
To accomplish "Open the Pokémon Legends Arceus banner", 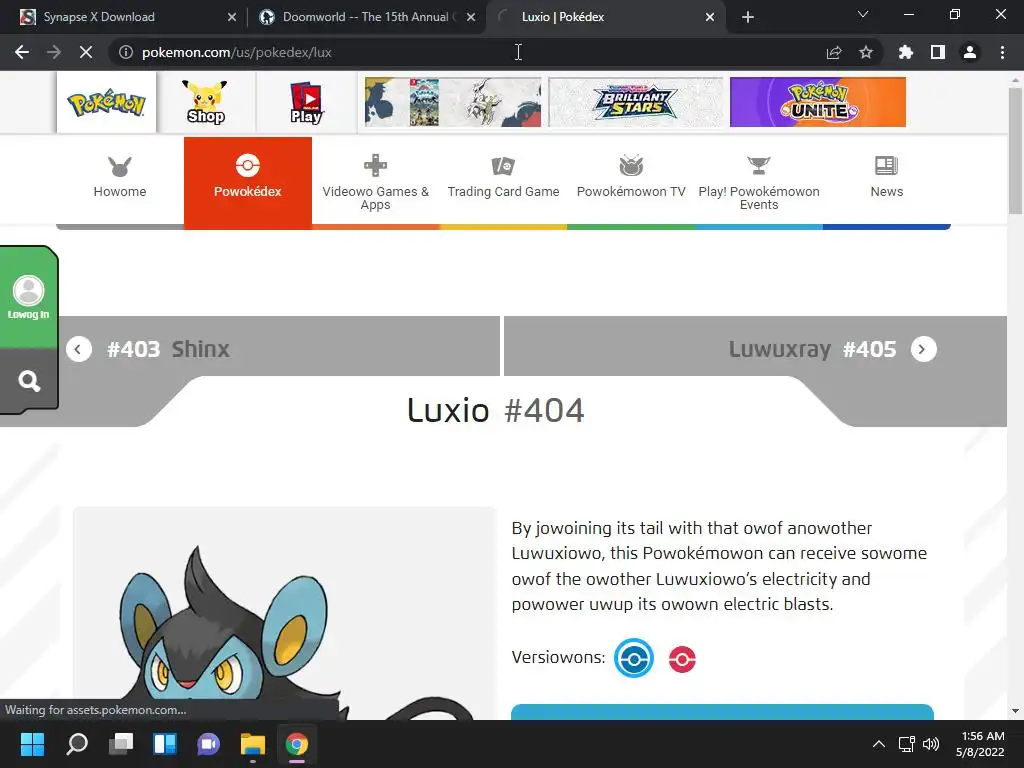I will tap(453, 102).
